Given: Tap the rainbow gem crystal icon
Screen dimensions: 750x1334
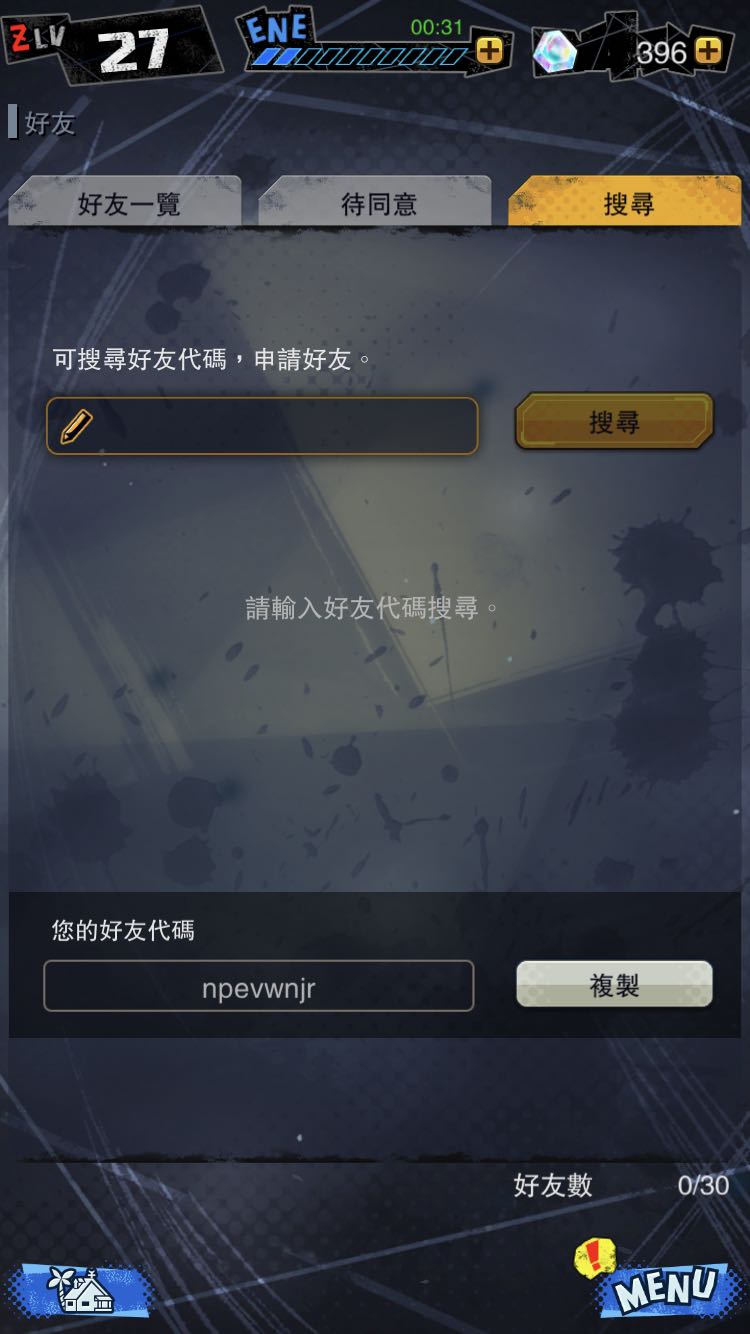Looking at the screenshot, I should coord(554,50).
